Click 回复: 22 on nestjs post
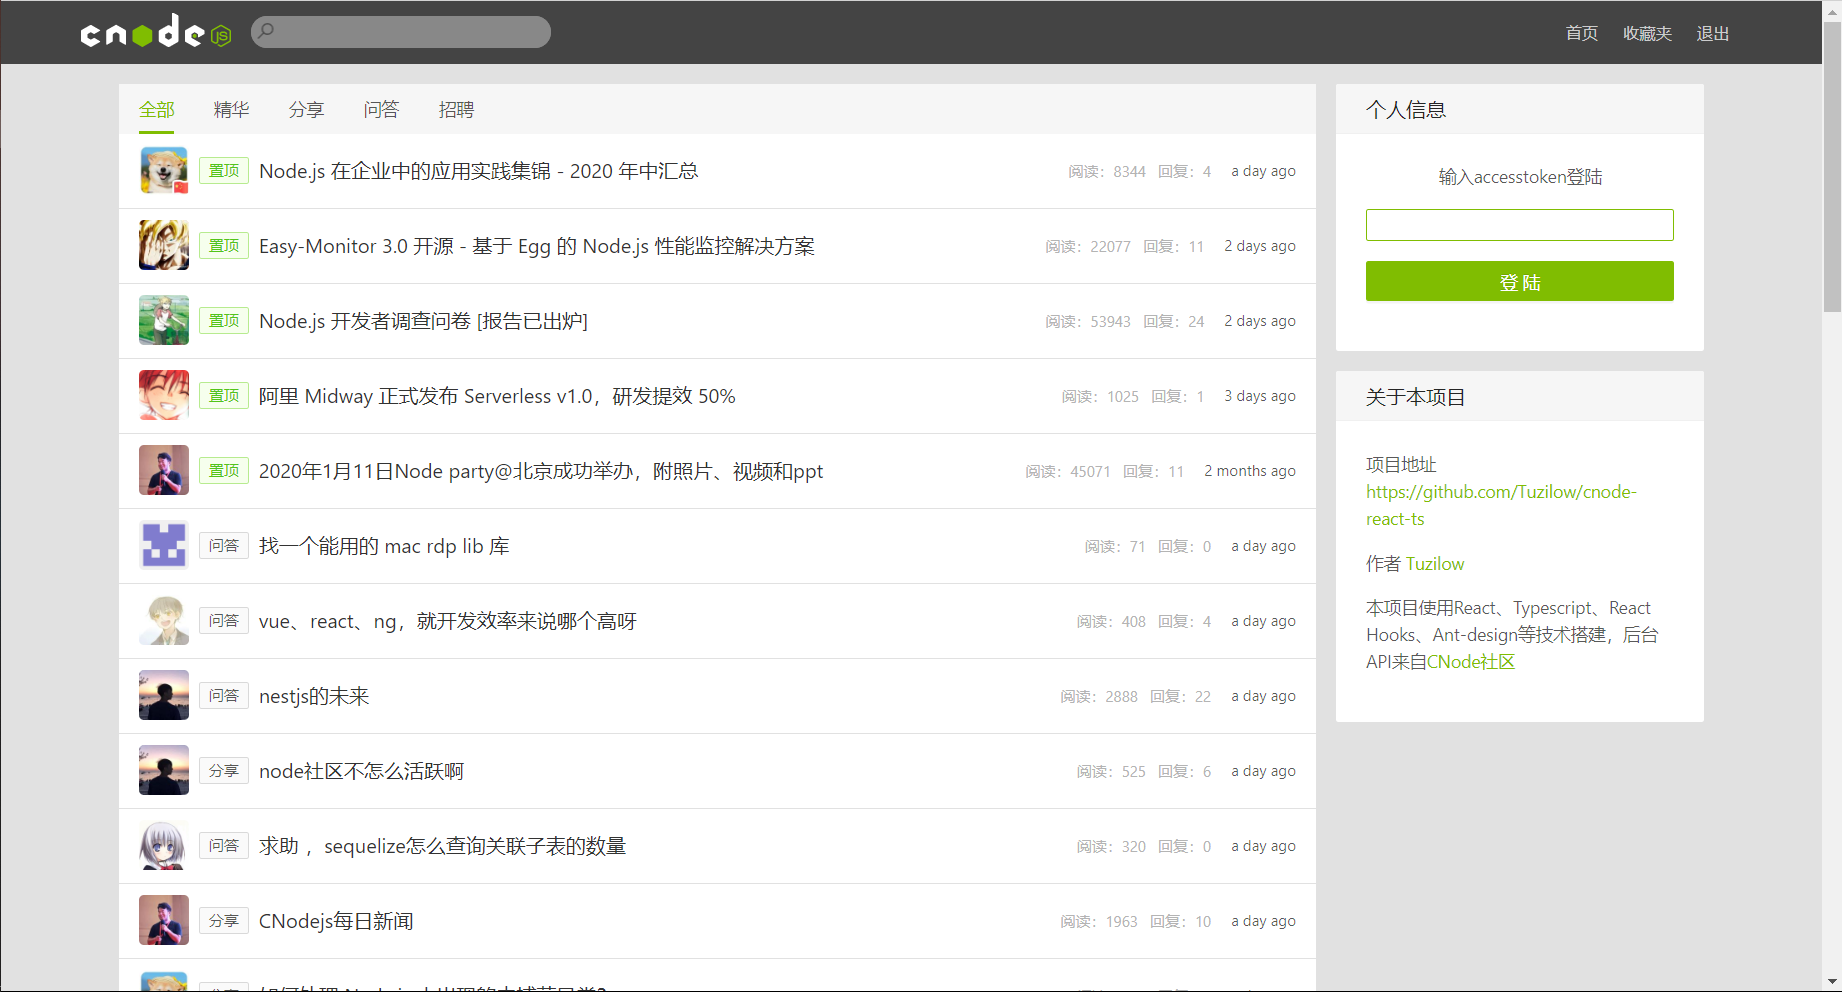The image size is (1842, 992). click(x=1180, y=696)
